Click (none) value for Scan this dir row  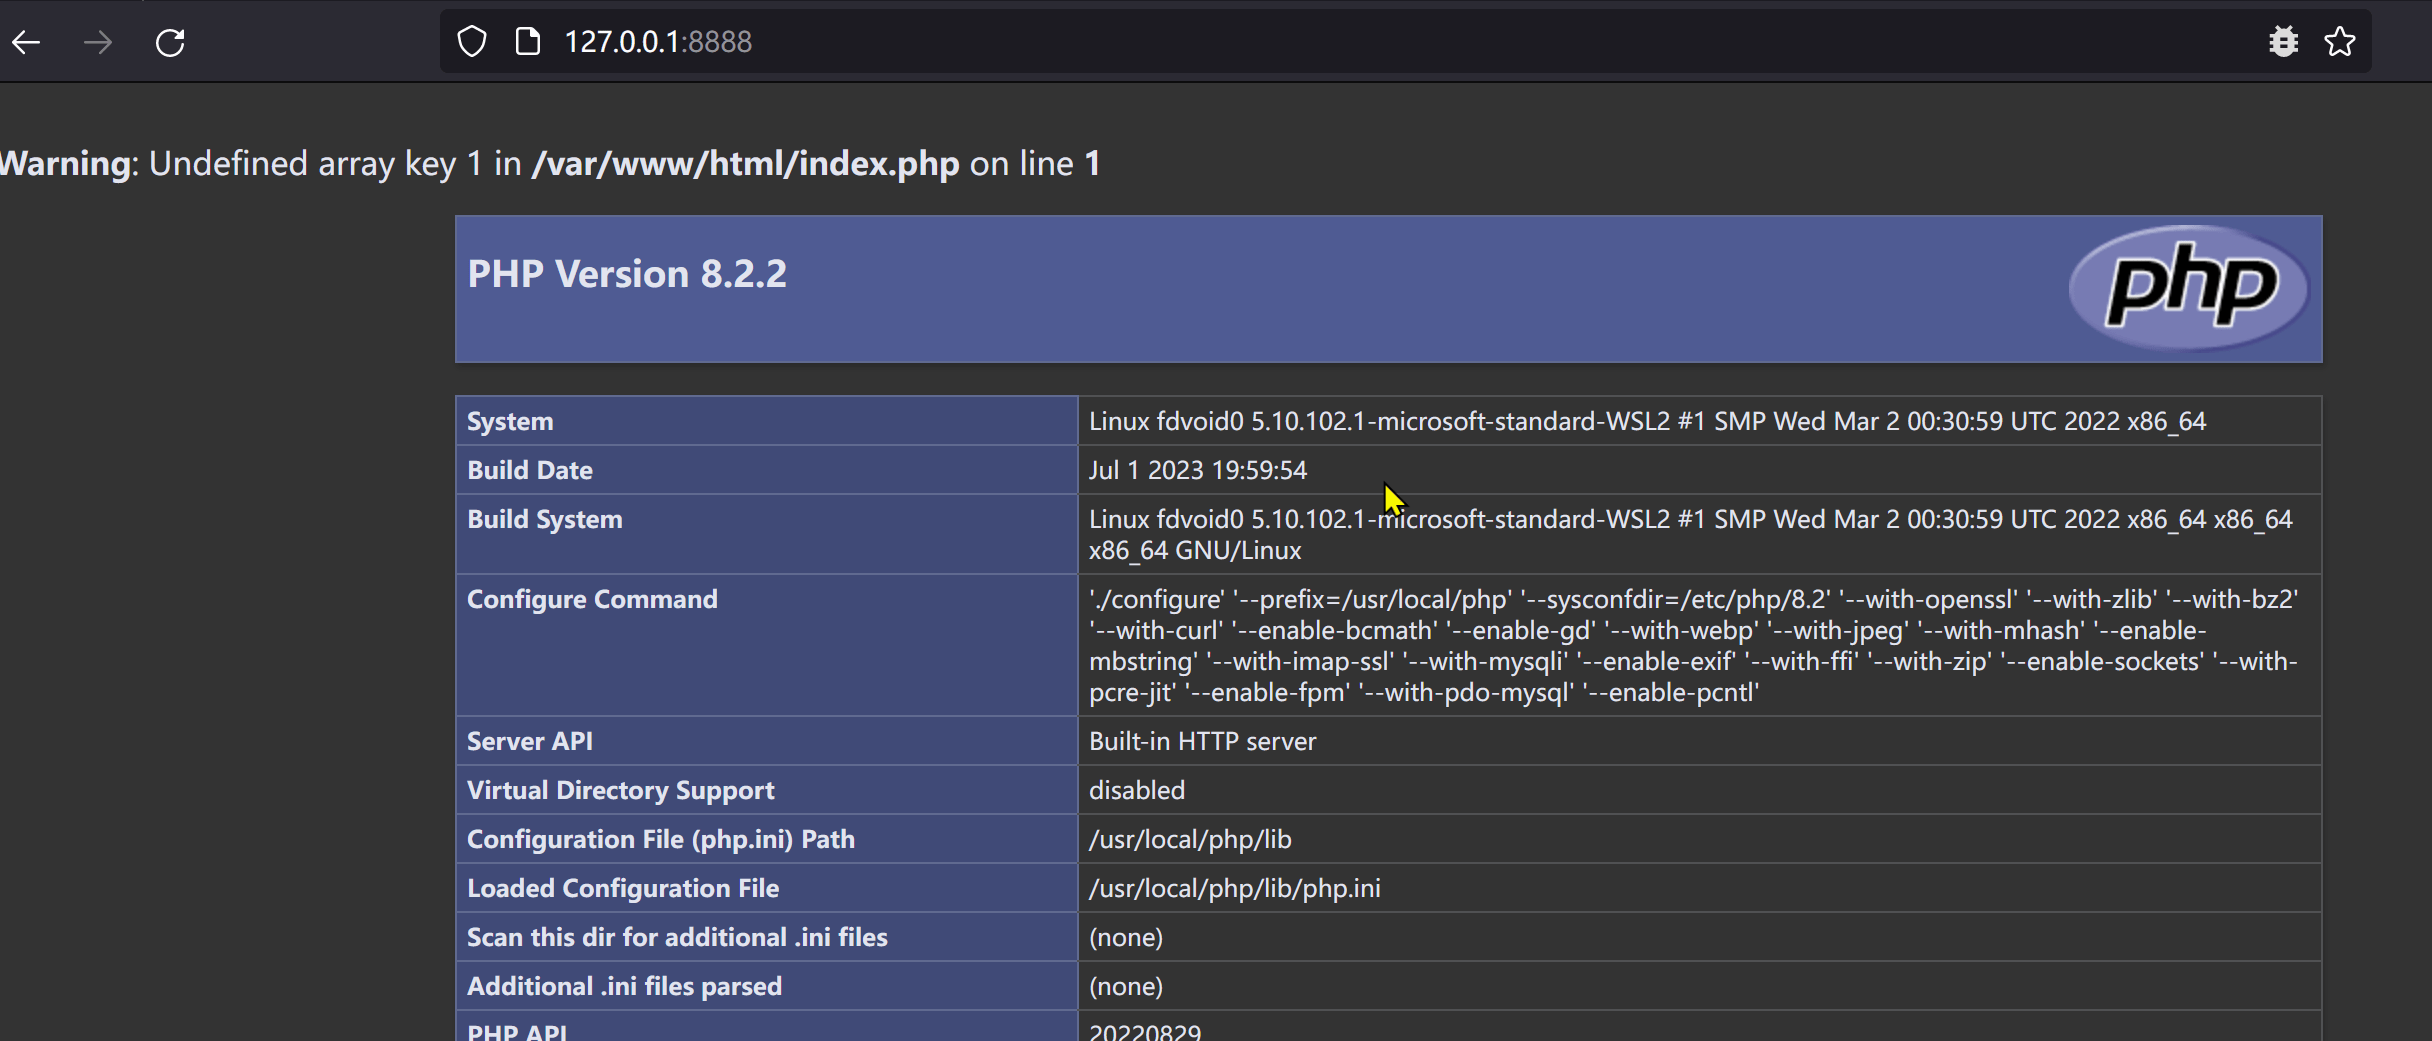[x=1126, y=937]
